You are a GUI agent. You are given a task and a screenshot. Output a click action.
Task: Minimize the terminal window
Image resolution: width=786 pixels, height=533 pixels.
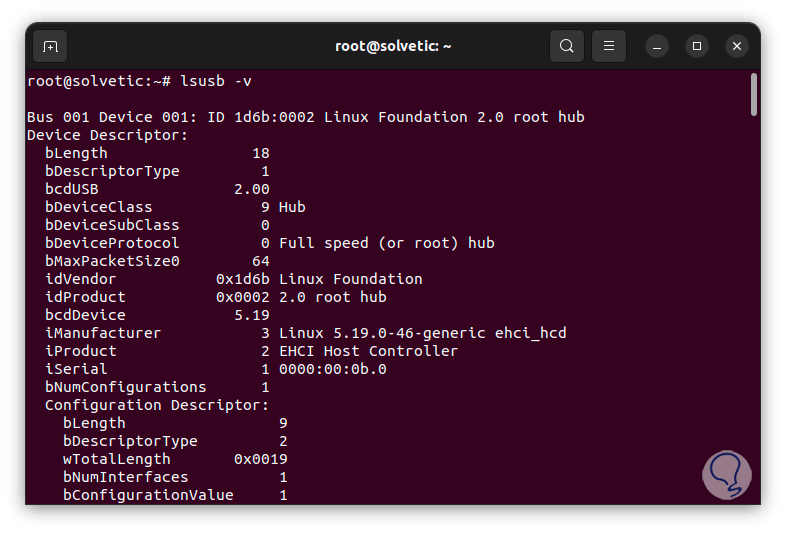click(x=657, y=46)
